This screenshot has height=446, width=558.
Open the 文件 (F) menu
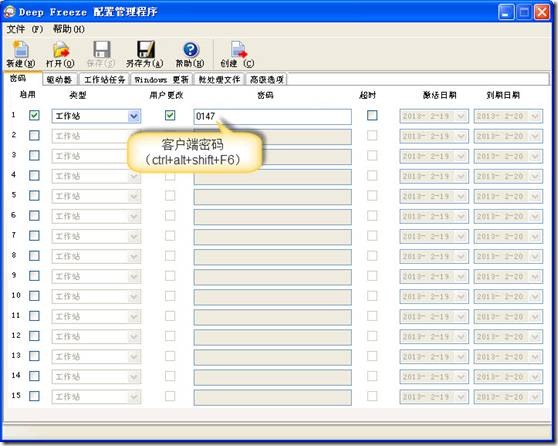point(24,29)
